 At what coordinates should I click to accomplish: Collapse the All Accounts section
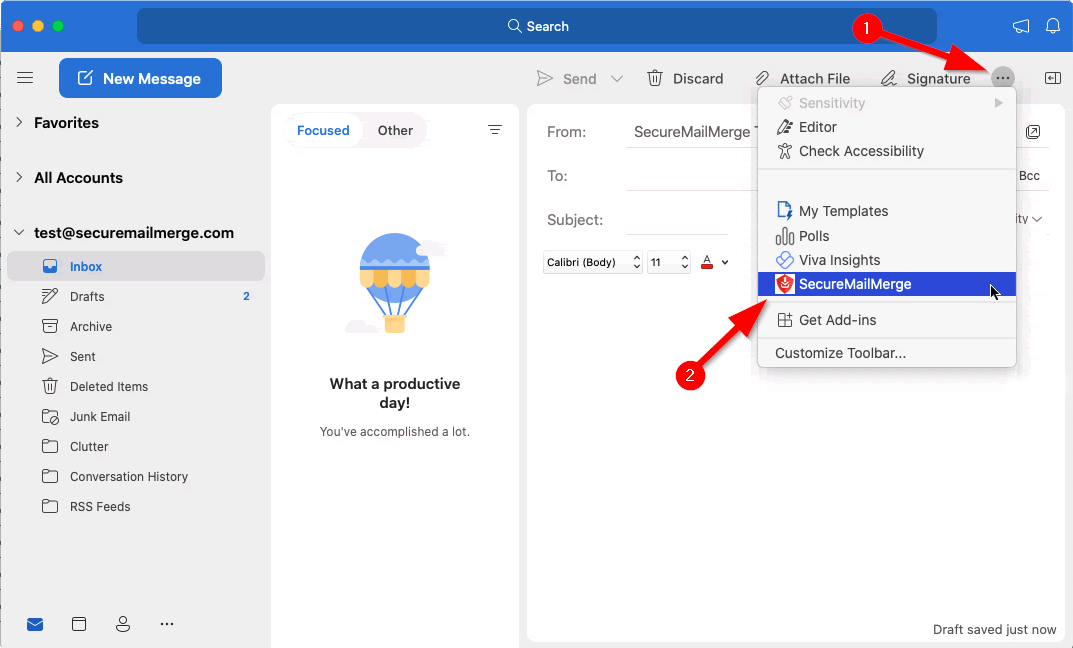(x=18, y=177)
